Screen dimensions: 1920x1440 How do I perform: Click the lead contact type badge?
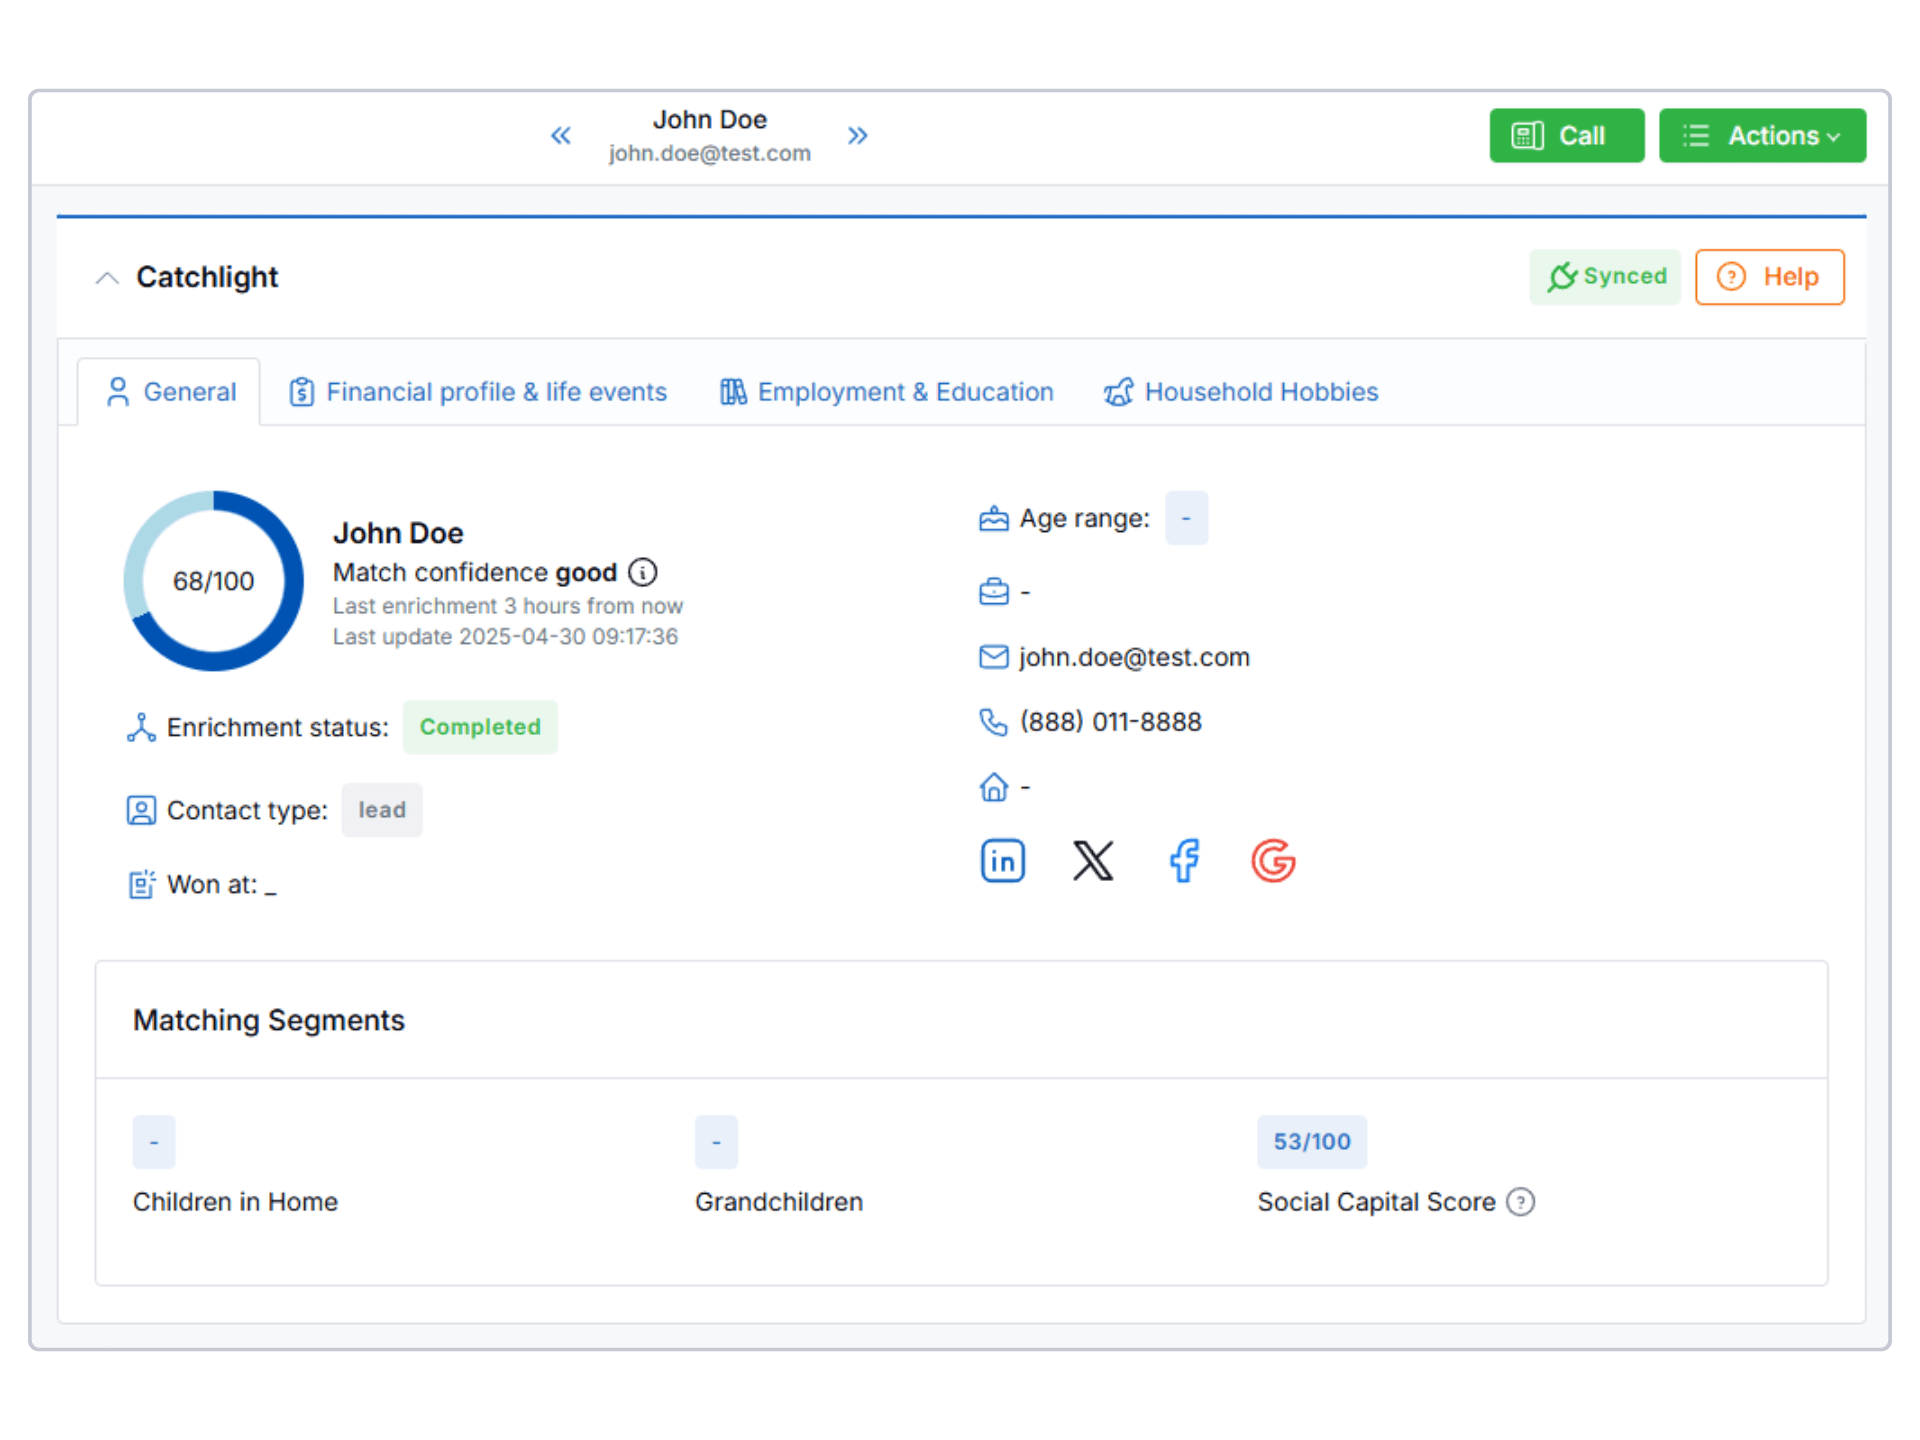[382, 810]
